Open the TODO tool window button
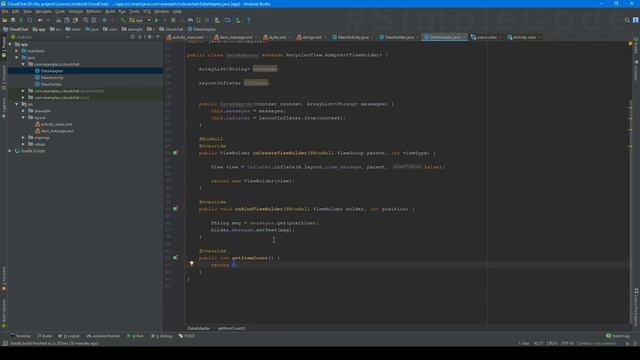Viewport: 640px width, 360px height. point(187,336)
